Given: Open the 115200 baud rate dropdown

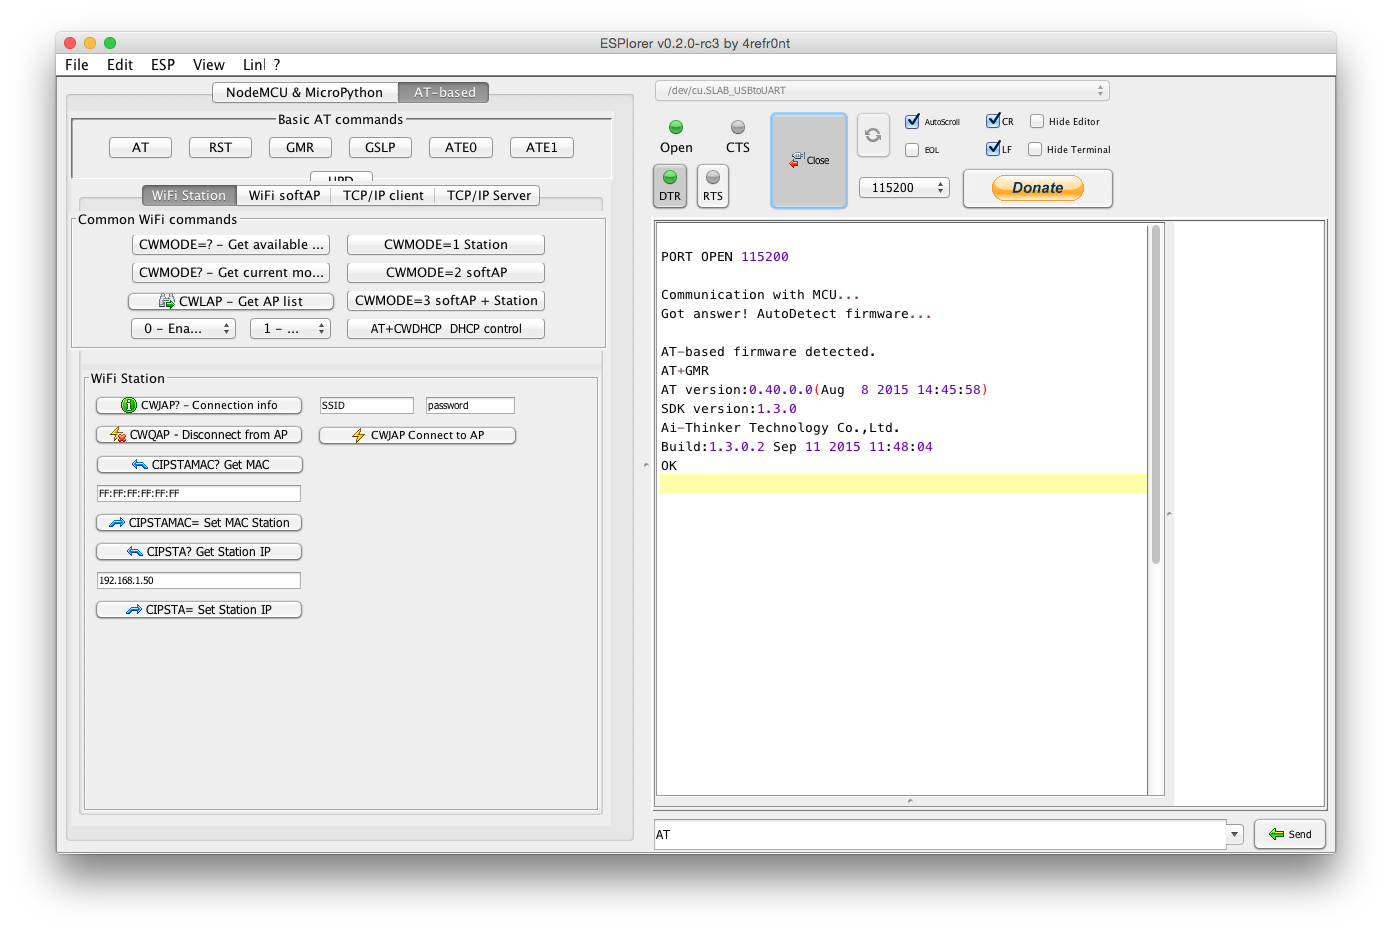Looking at the screenshot, I should click(x=904, y=188).
